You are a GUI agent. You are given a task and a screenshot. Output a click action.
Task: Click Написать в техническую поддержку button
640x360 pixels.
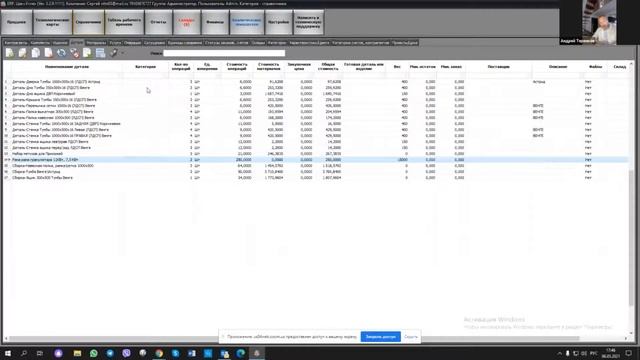[308, 22]
